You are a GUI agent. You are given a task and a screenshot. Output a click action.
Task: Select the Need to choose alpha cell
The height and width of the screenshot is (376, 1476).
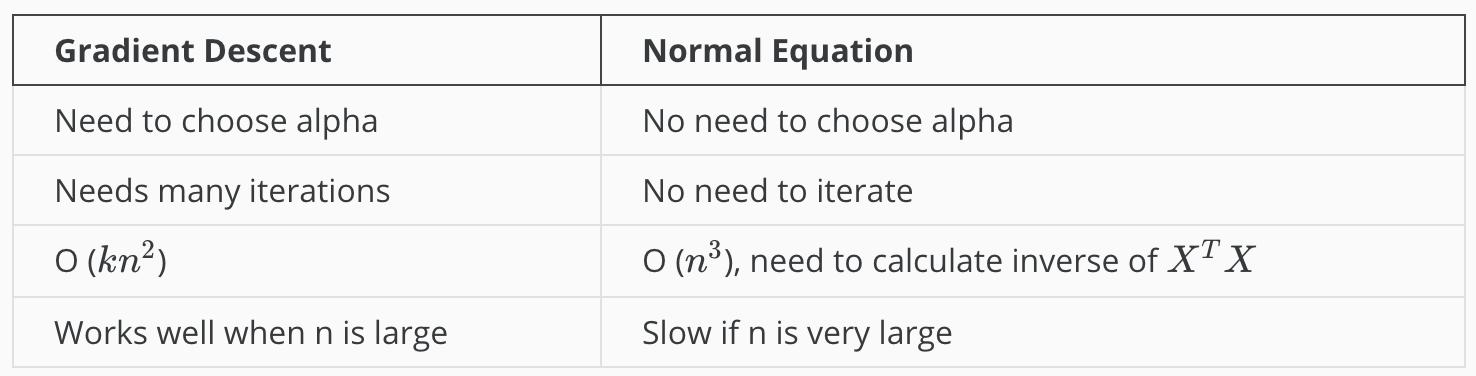pyautogui.click(x=307, y=120)
